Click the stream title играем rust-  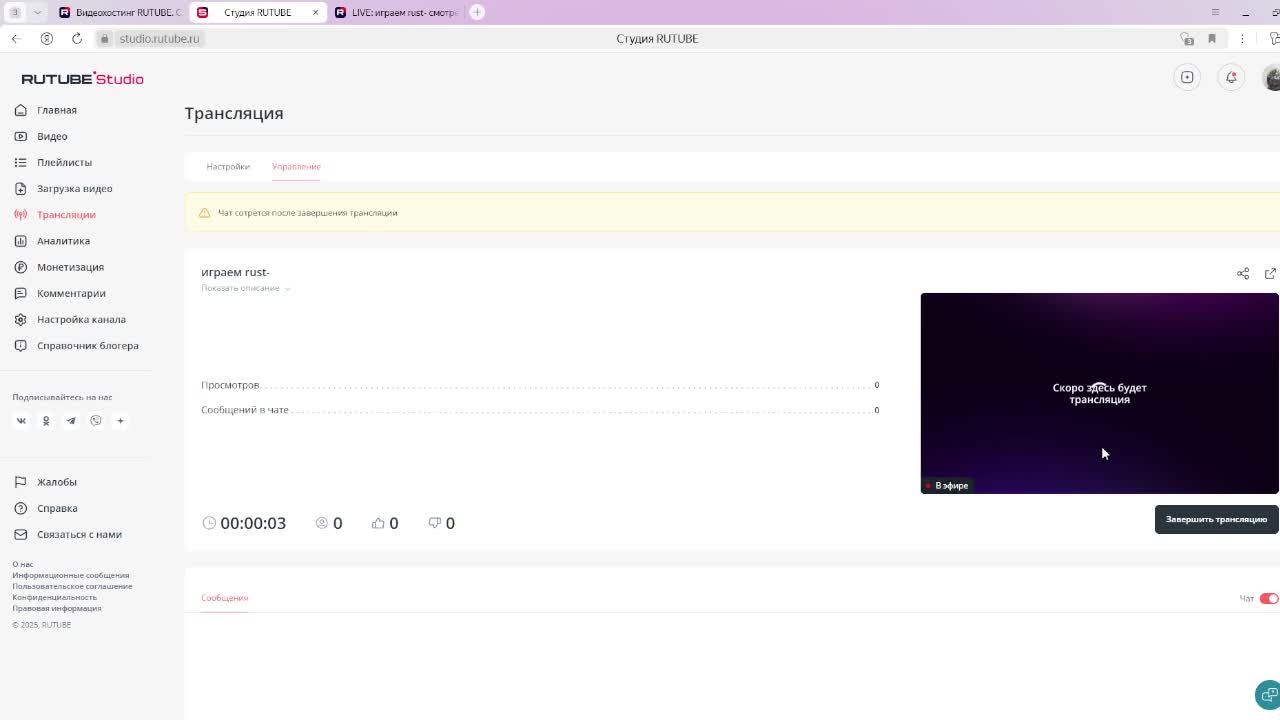235,272
